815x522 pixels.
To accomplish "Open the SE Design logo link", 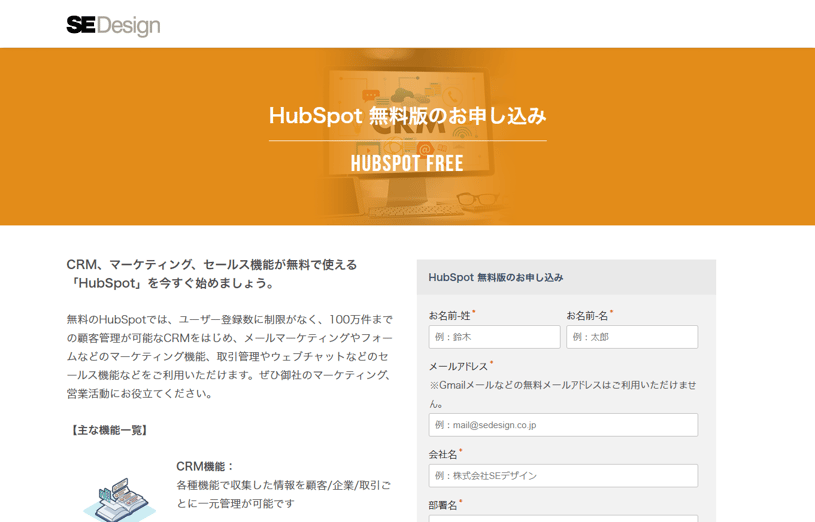I will (x=113, y=25).
